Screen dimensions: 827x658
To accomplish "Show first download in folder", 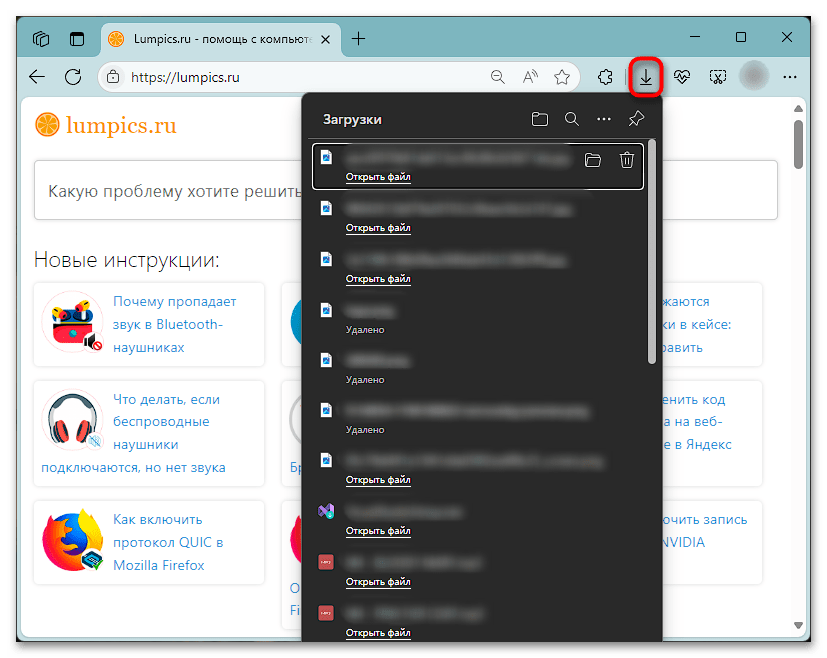I will pos(593,160).
